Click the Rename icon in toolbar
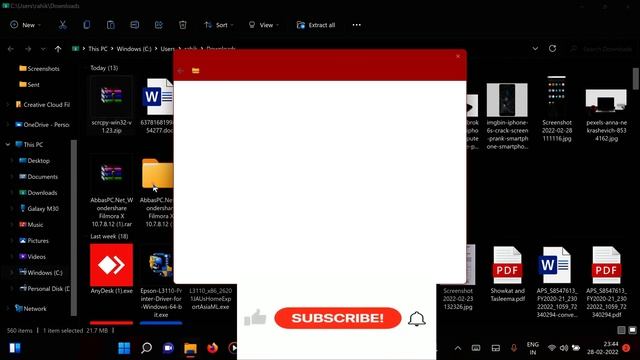Viewport: 640px width, 360px height. [x=135, y=25]
